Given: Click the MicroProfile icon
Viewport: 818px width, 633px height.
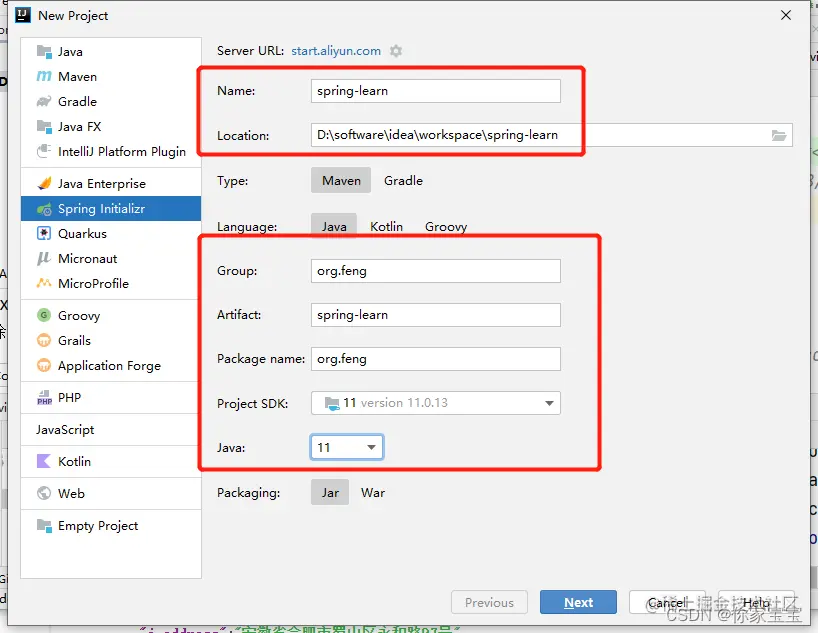Looking at the screenshot, I should pyautogui.click(x=44, y=283).
